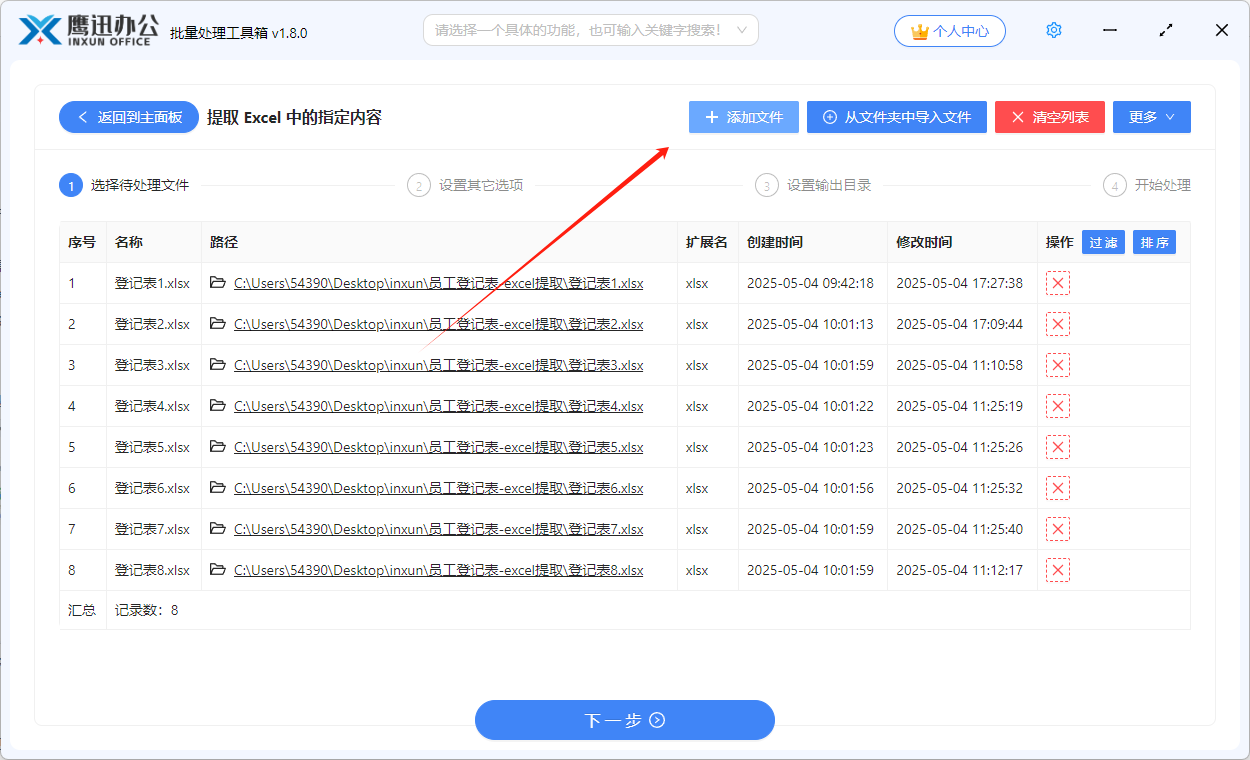This screenshot has width=1250, height=760.
Task: Click 清空列表 button
Action: pos(1049,117)
